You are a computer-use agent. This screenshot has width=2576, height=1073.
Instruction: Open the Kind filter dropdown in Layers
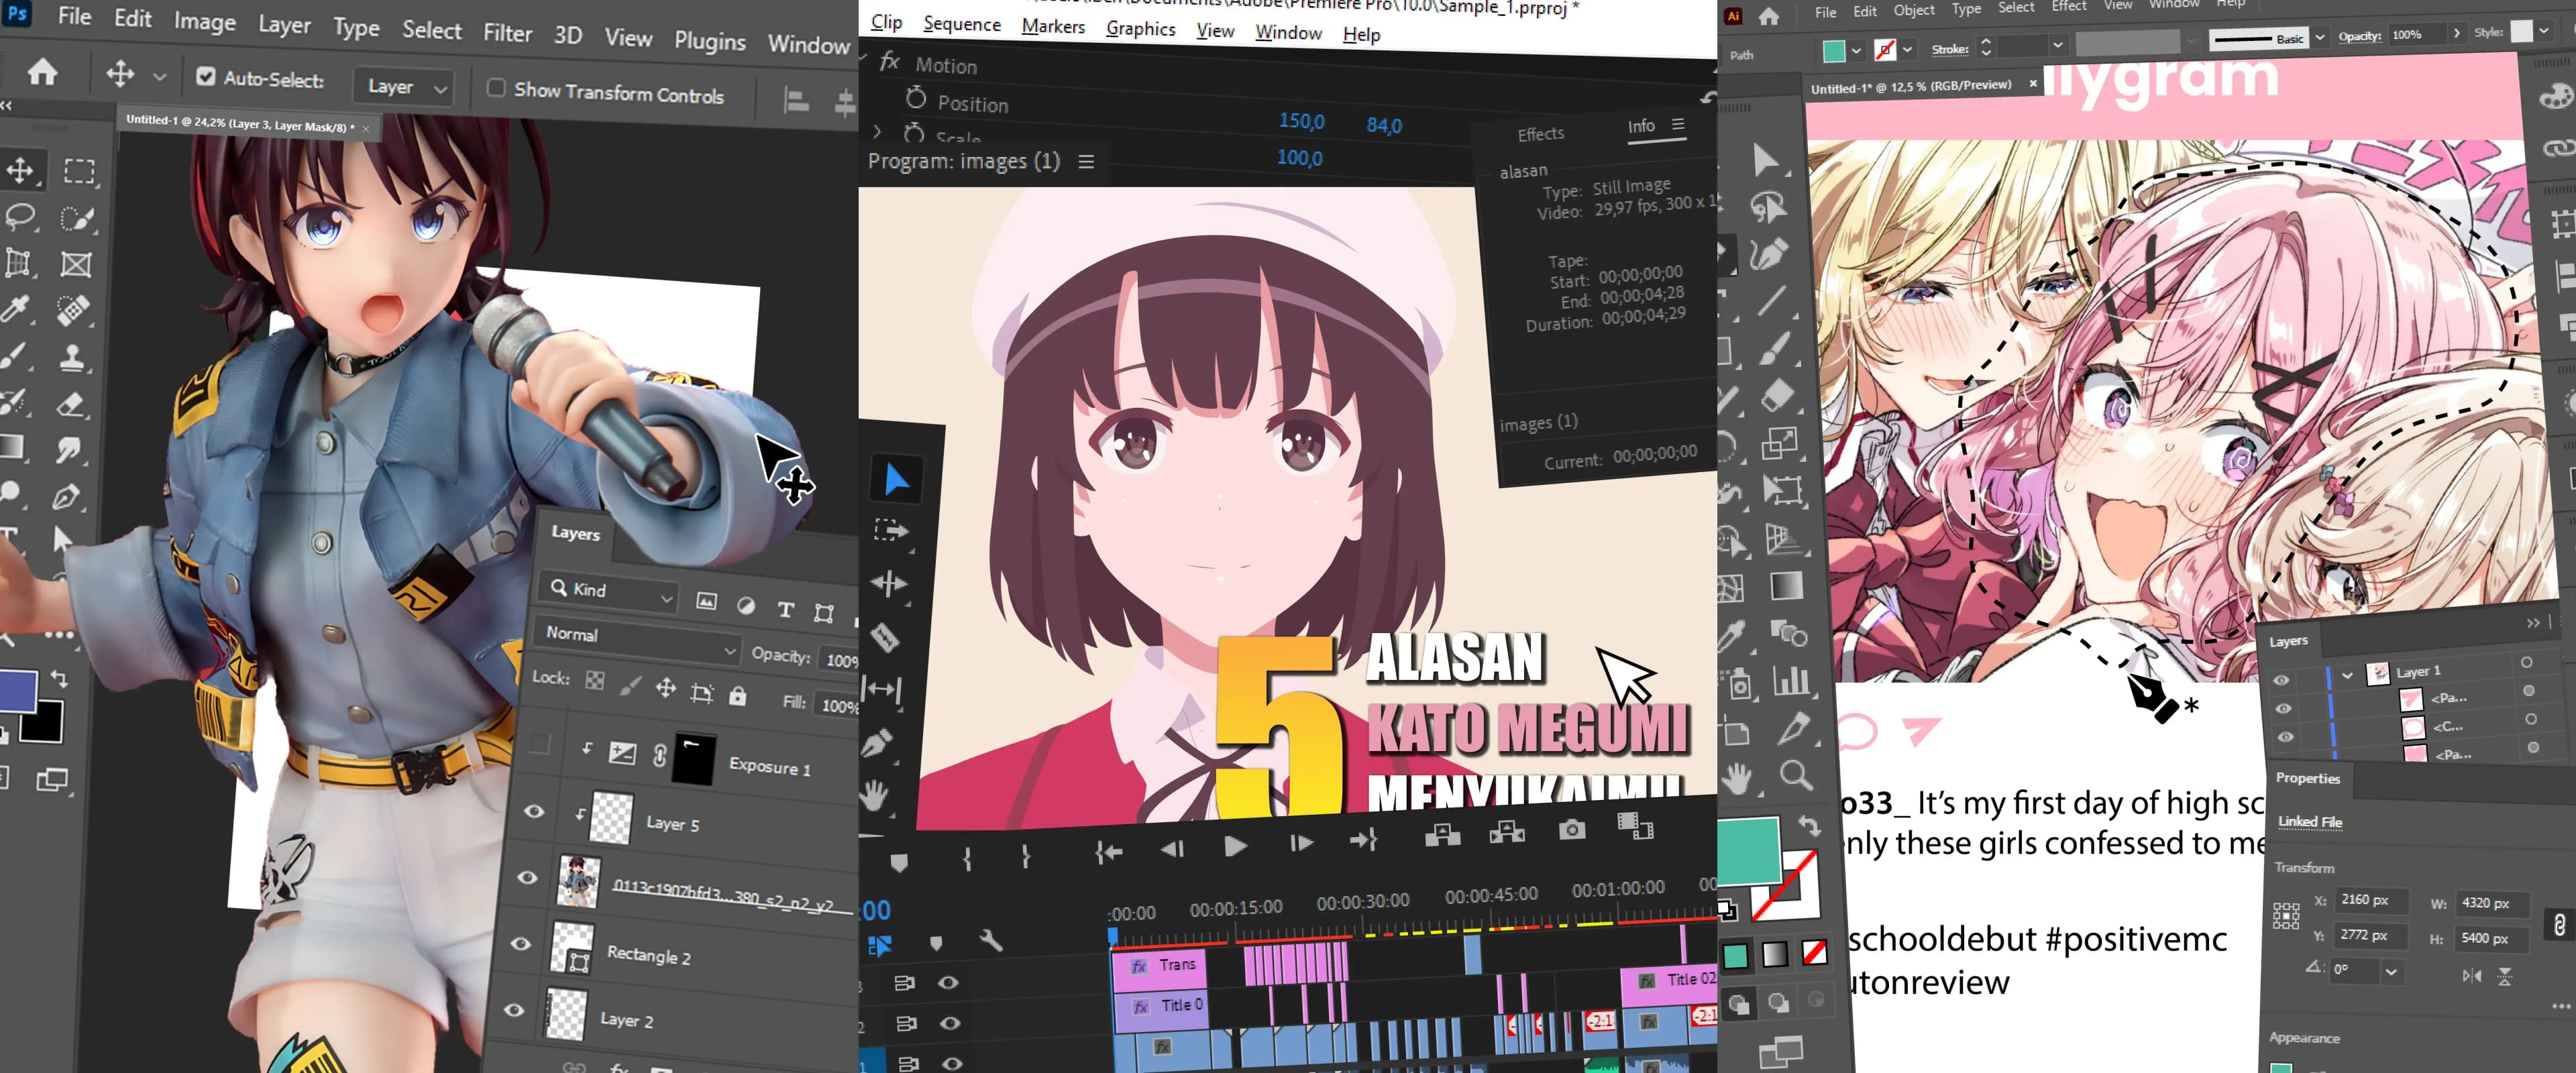click(609, 592)
